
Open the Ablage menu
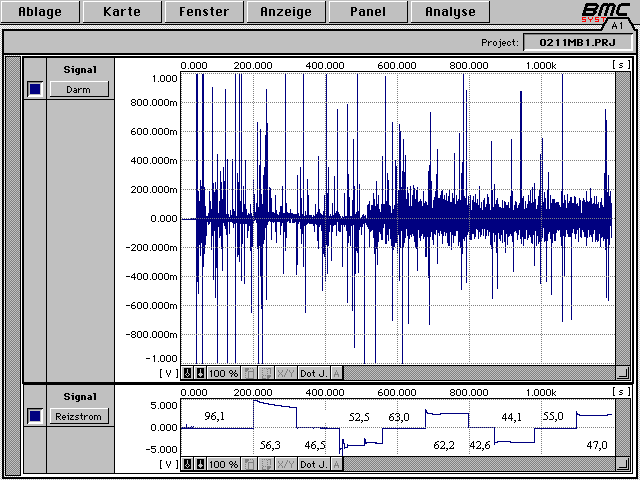[x=39, y=13]
